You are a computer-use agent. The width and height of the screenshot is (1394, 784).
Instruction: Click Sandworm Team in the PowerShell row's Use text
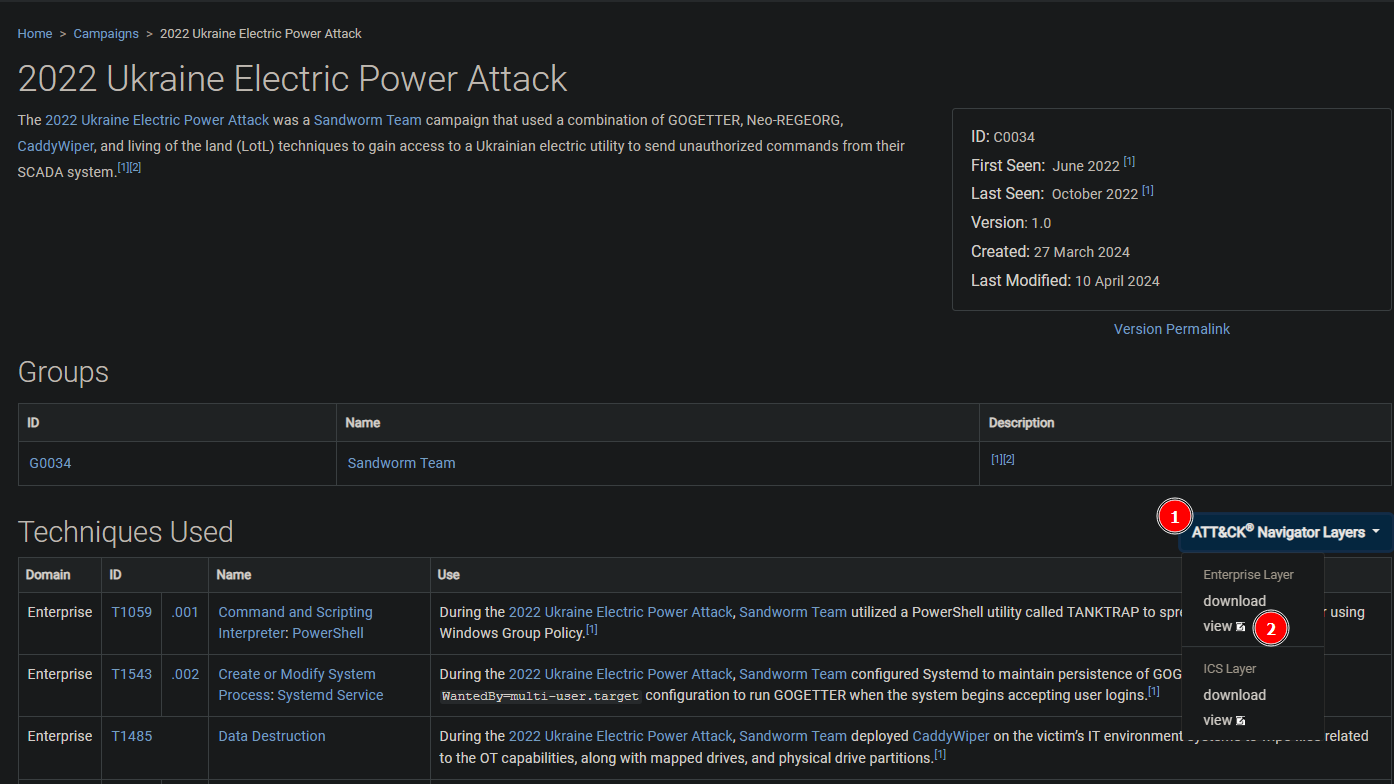tap(793, 612)
